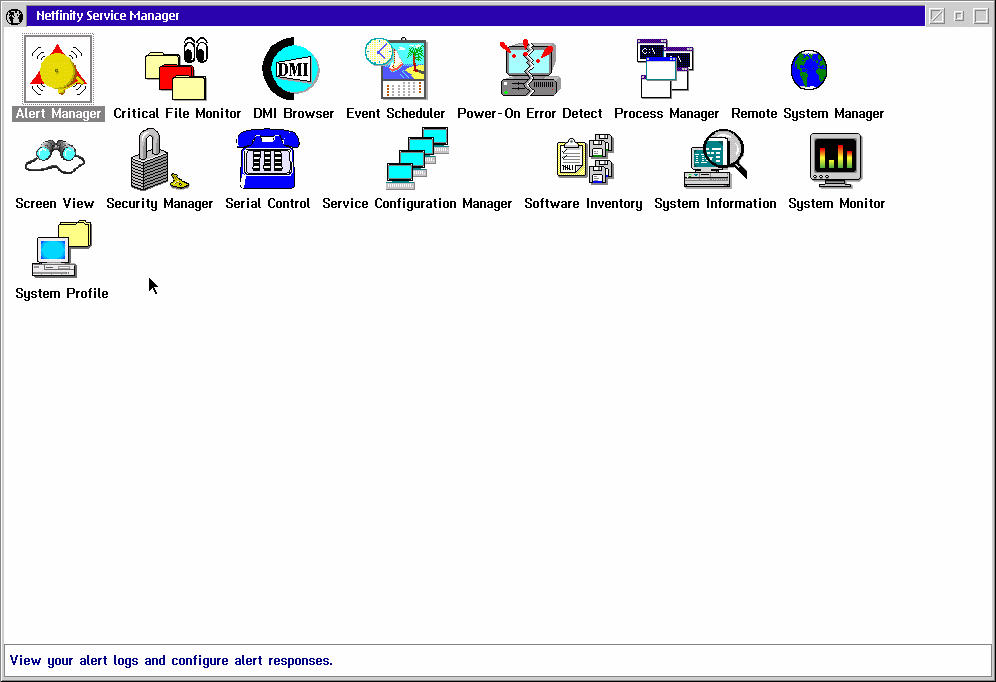Launch the Critical File Monitor folders icon

(x=177, y=69)
